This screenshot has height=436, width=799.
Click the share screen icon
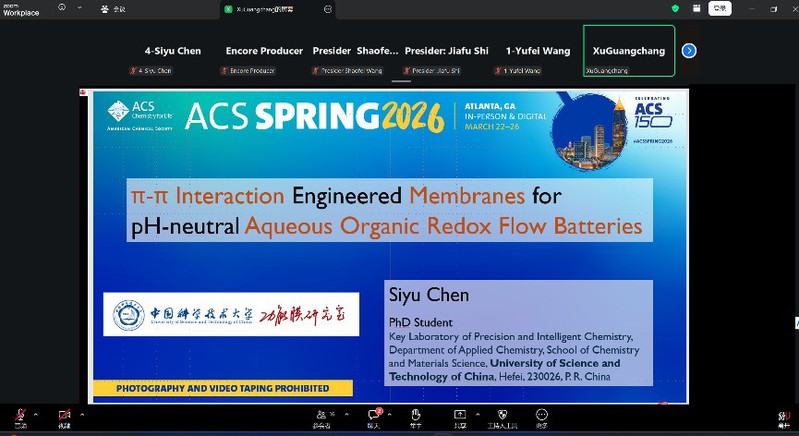[461, 414]
